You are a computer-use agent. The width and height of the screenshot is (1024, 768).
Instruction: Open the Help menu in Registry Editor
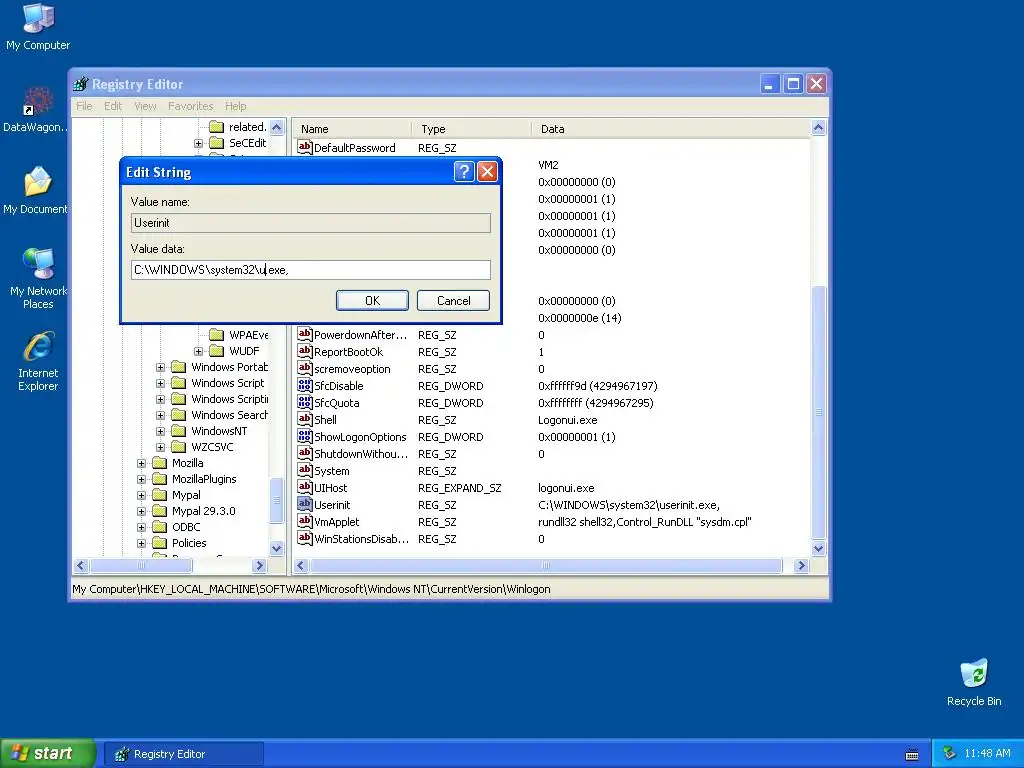235,106
